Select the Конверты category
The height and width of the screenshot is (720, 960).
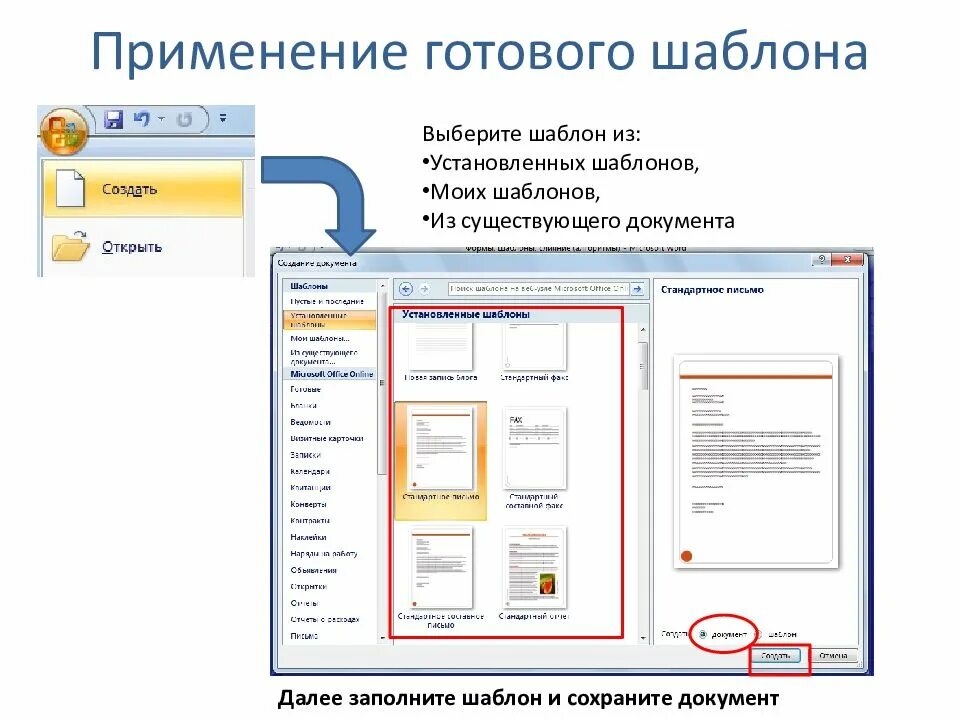(x=309, y=504)
